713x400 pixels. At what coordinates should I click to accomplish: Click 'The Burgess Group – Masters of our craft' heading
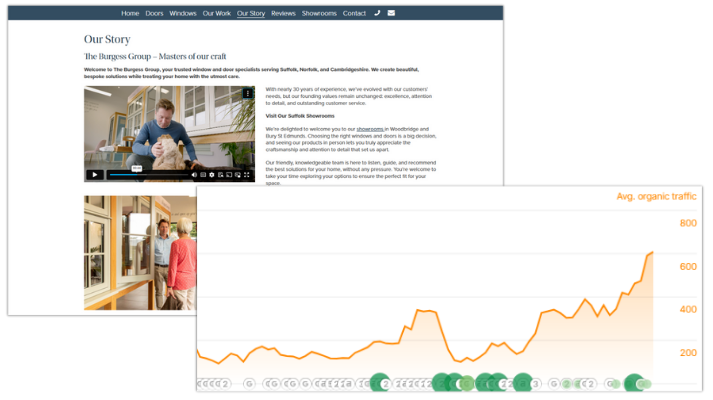coord(155,56)
